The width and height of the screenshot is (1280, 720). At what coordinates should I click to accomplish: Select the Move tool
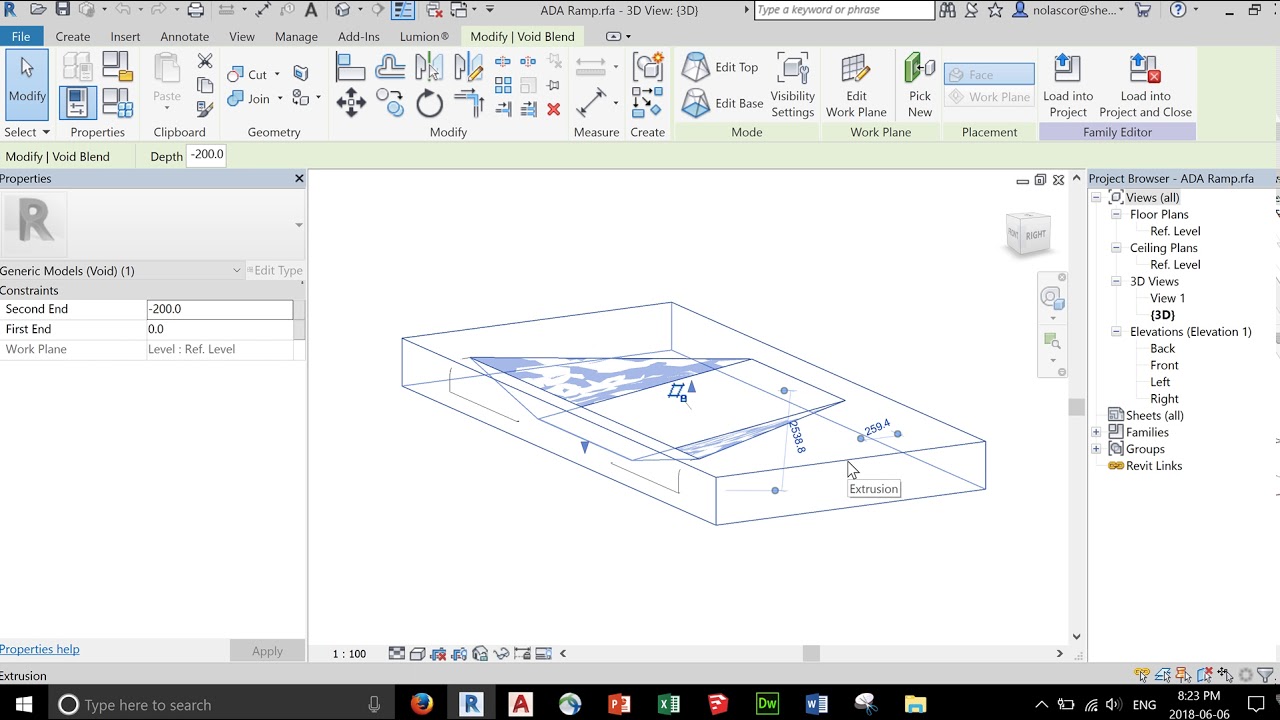click(x=350, y=102)
